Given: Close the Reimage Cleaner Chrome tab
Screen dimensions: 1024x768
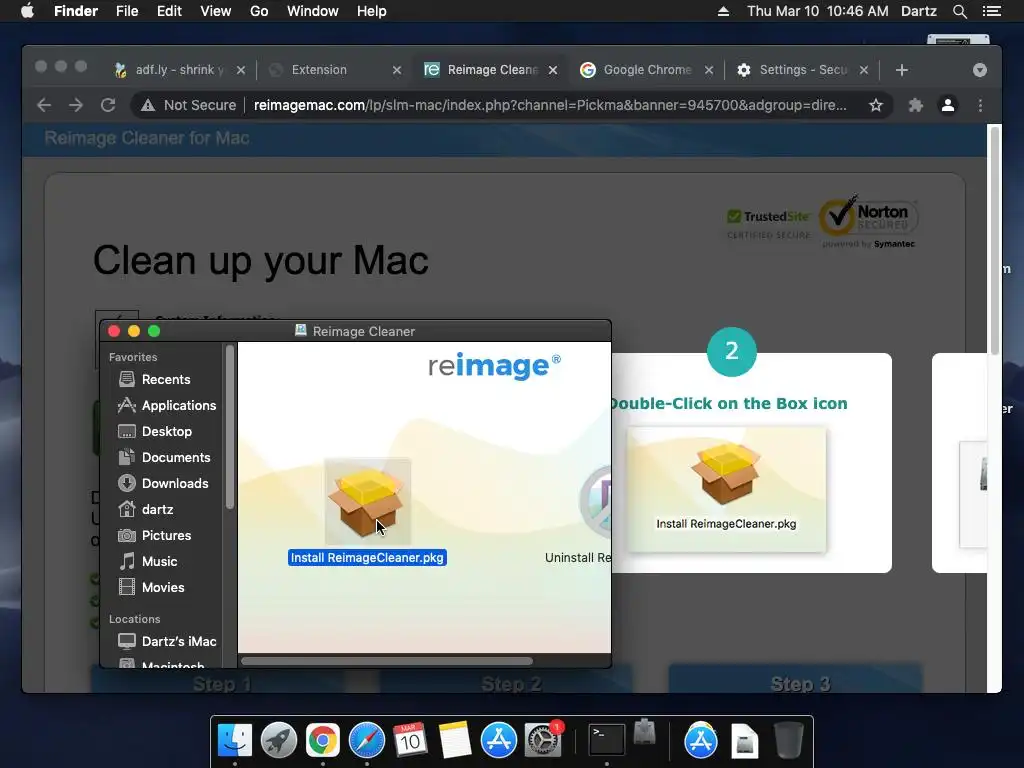Looking at the screenshot, I should pos(553,70).
